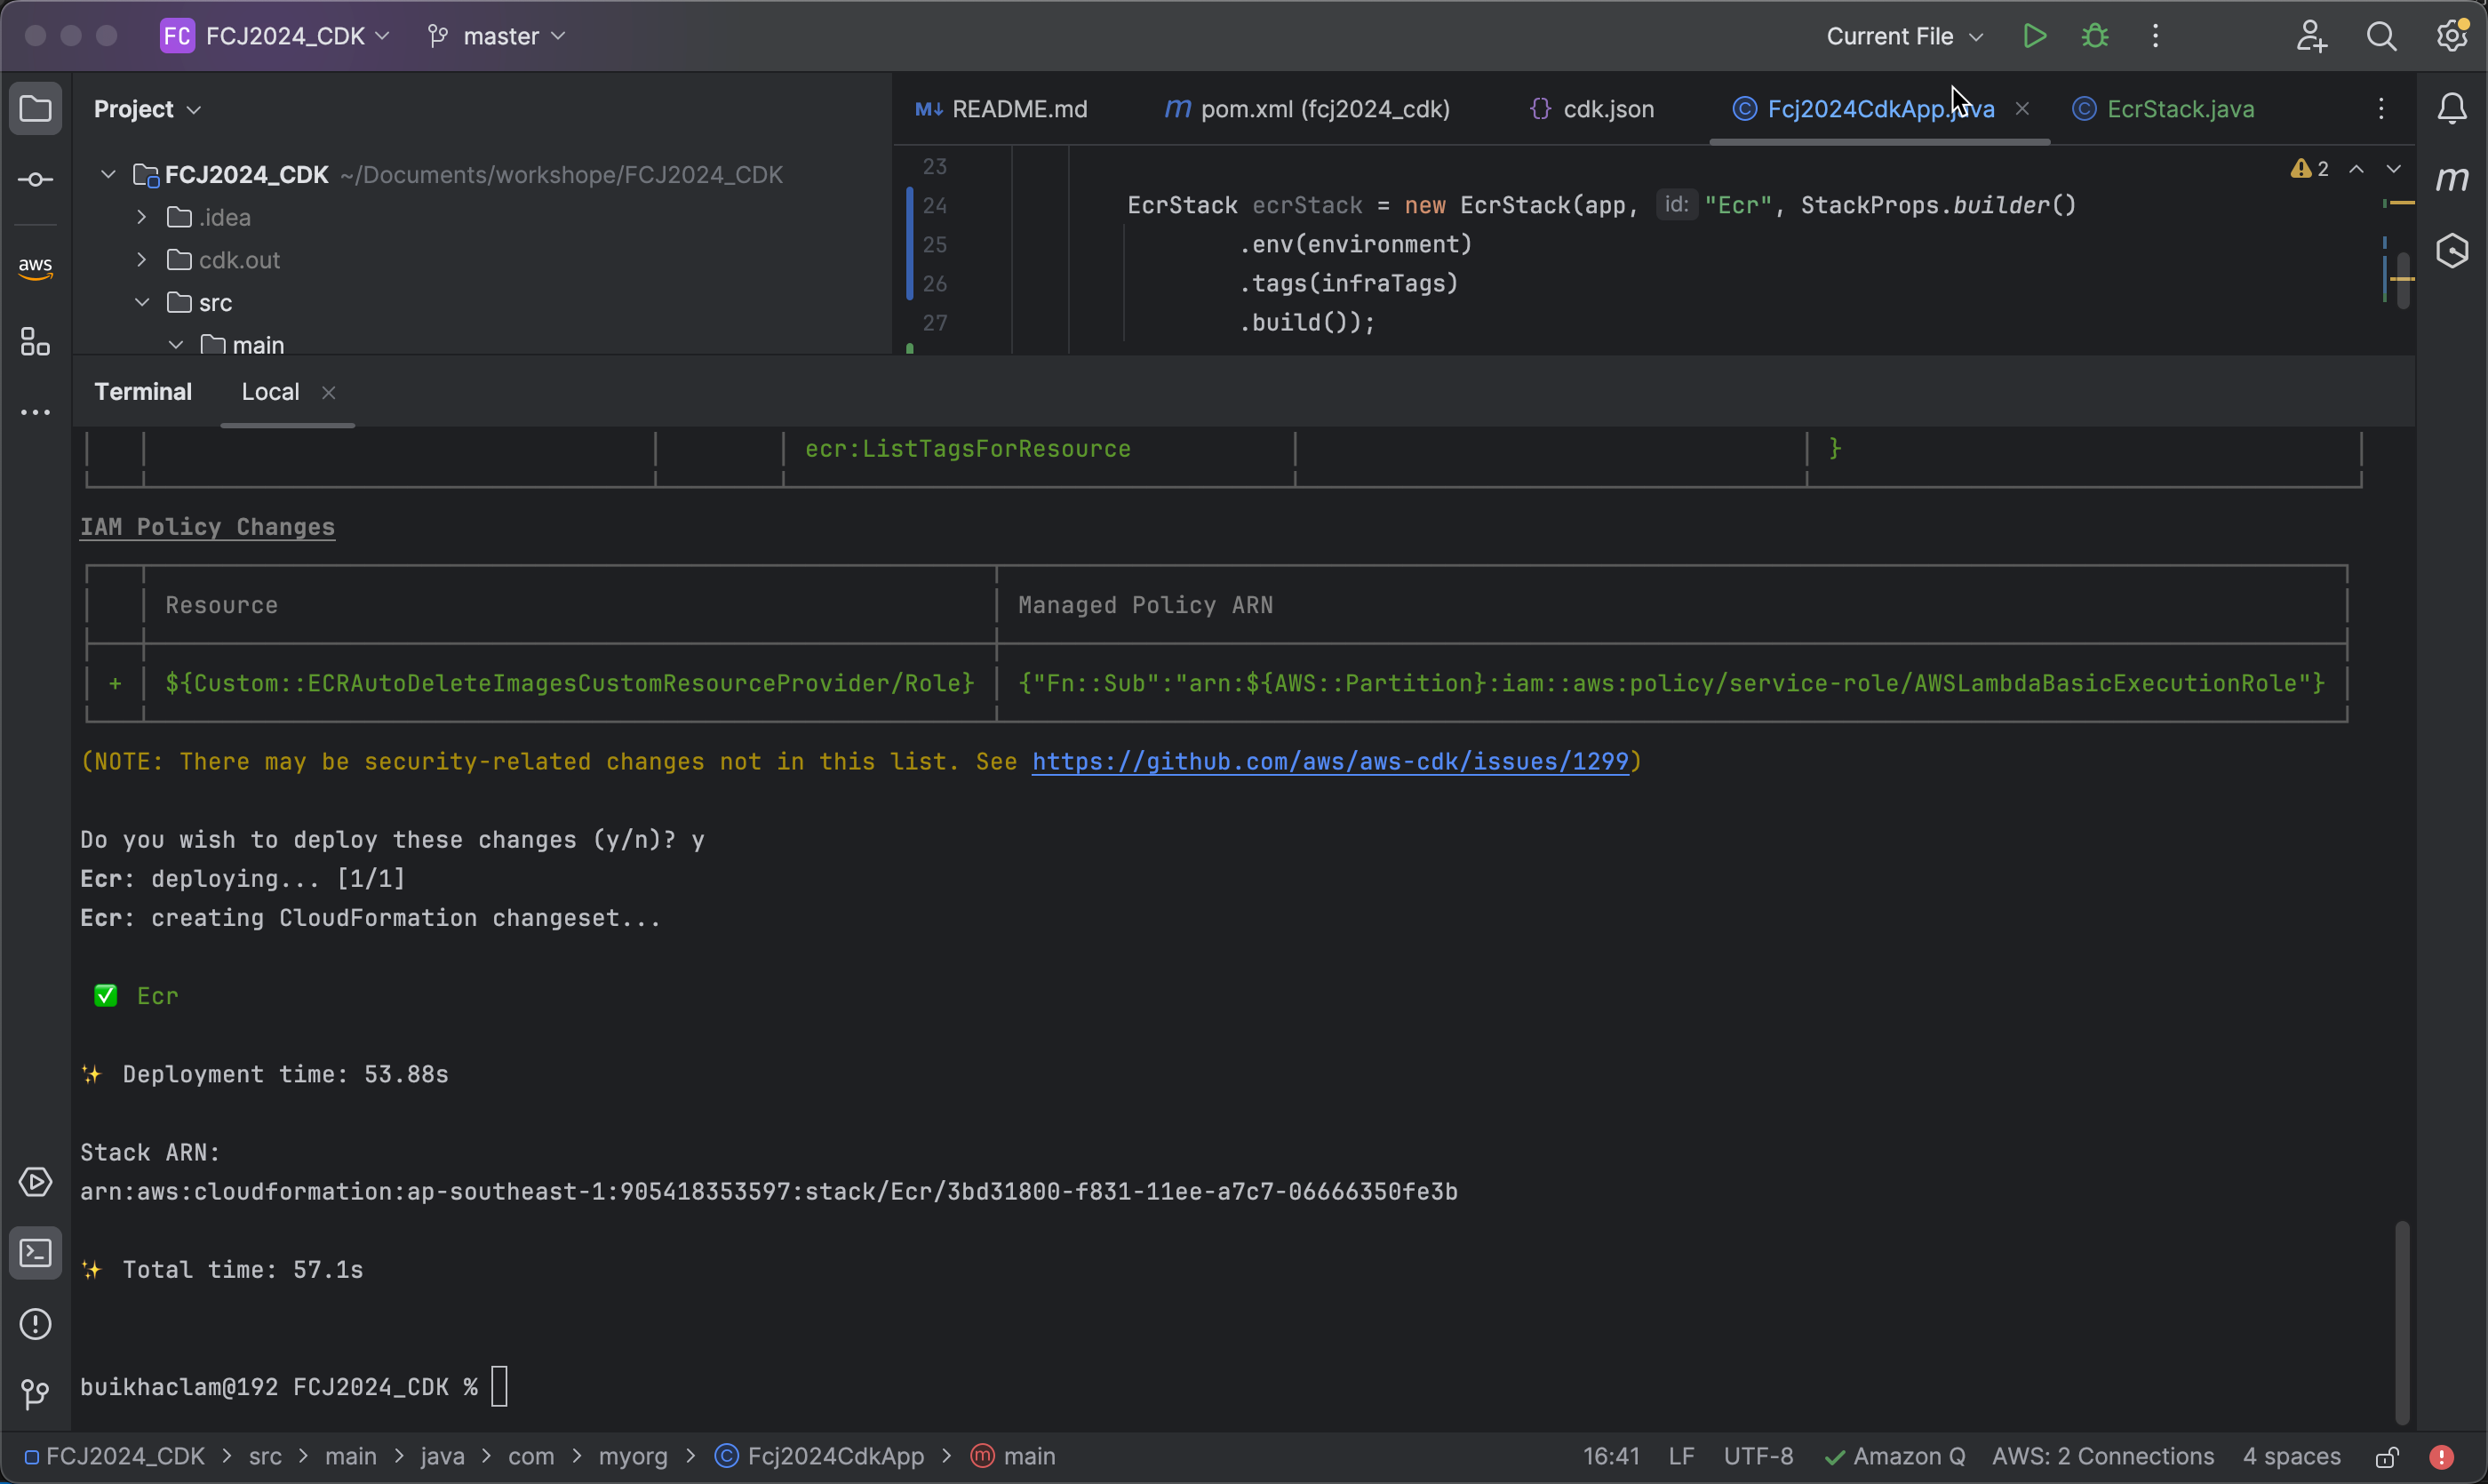Open Search Everywhere magnifier
The height and width of the screenshot is (1484, 2488).
click(2382, 36)
